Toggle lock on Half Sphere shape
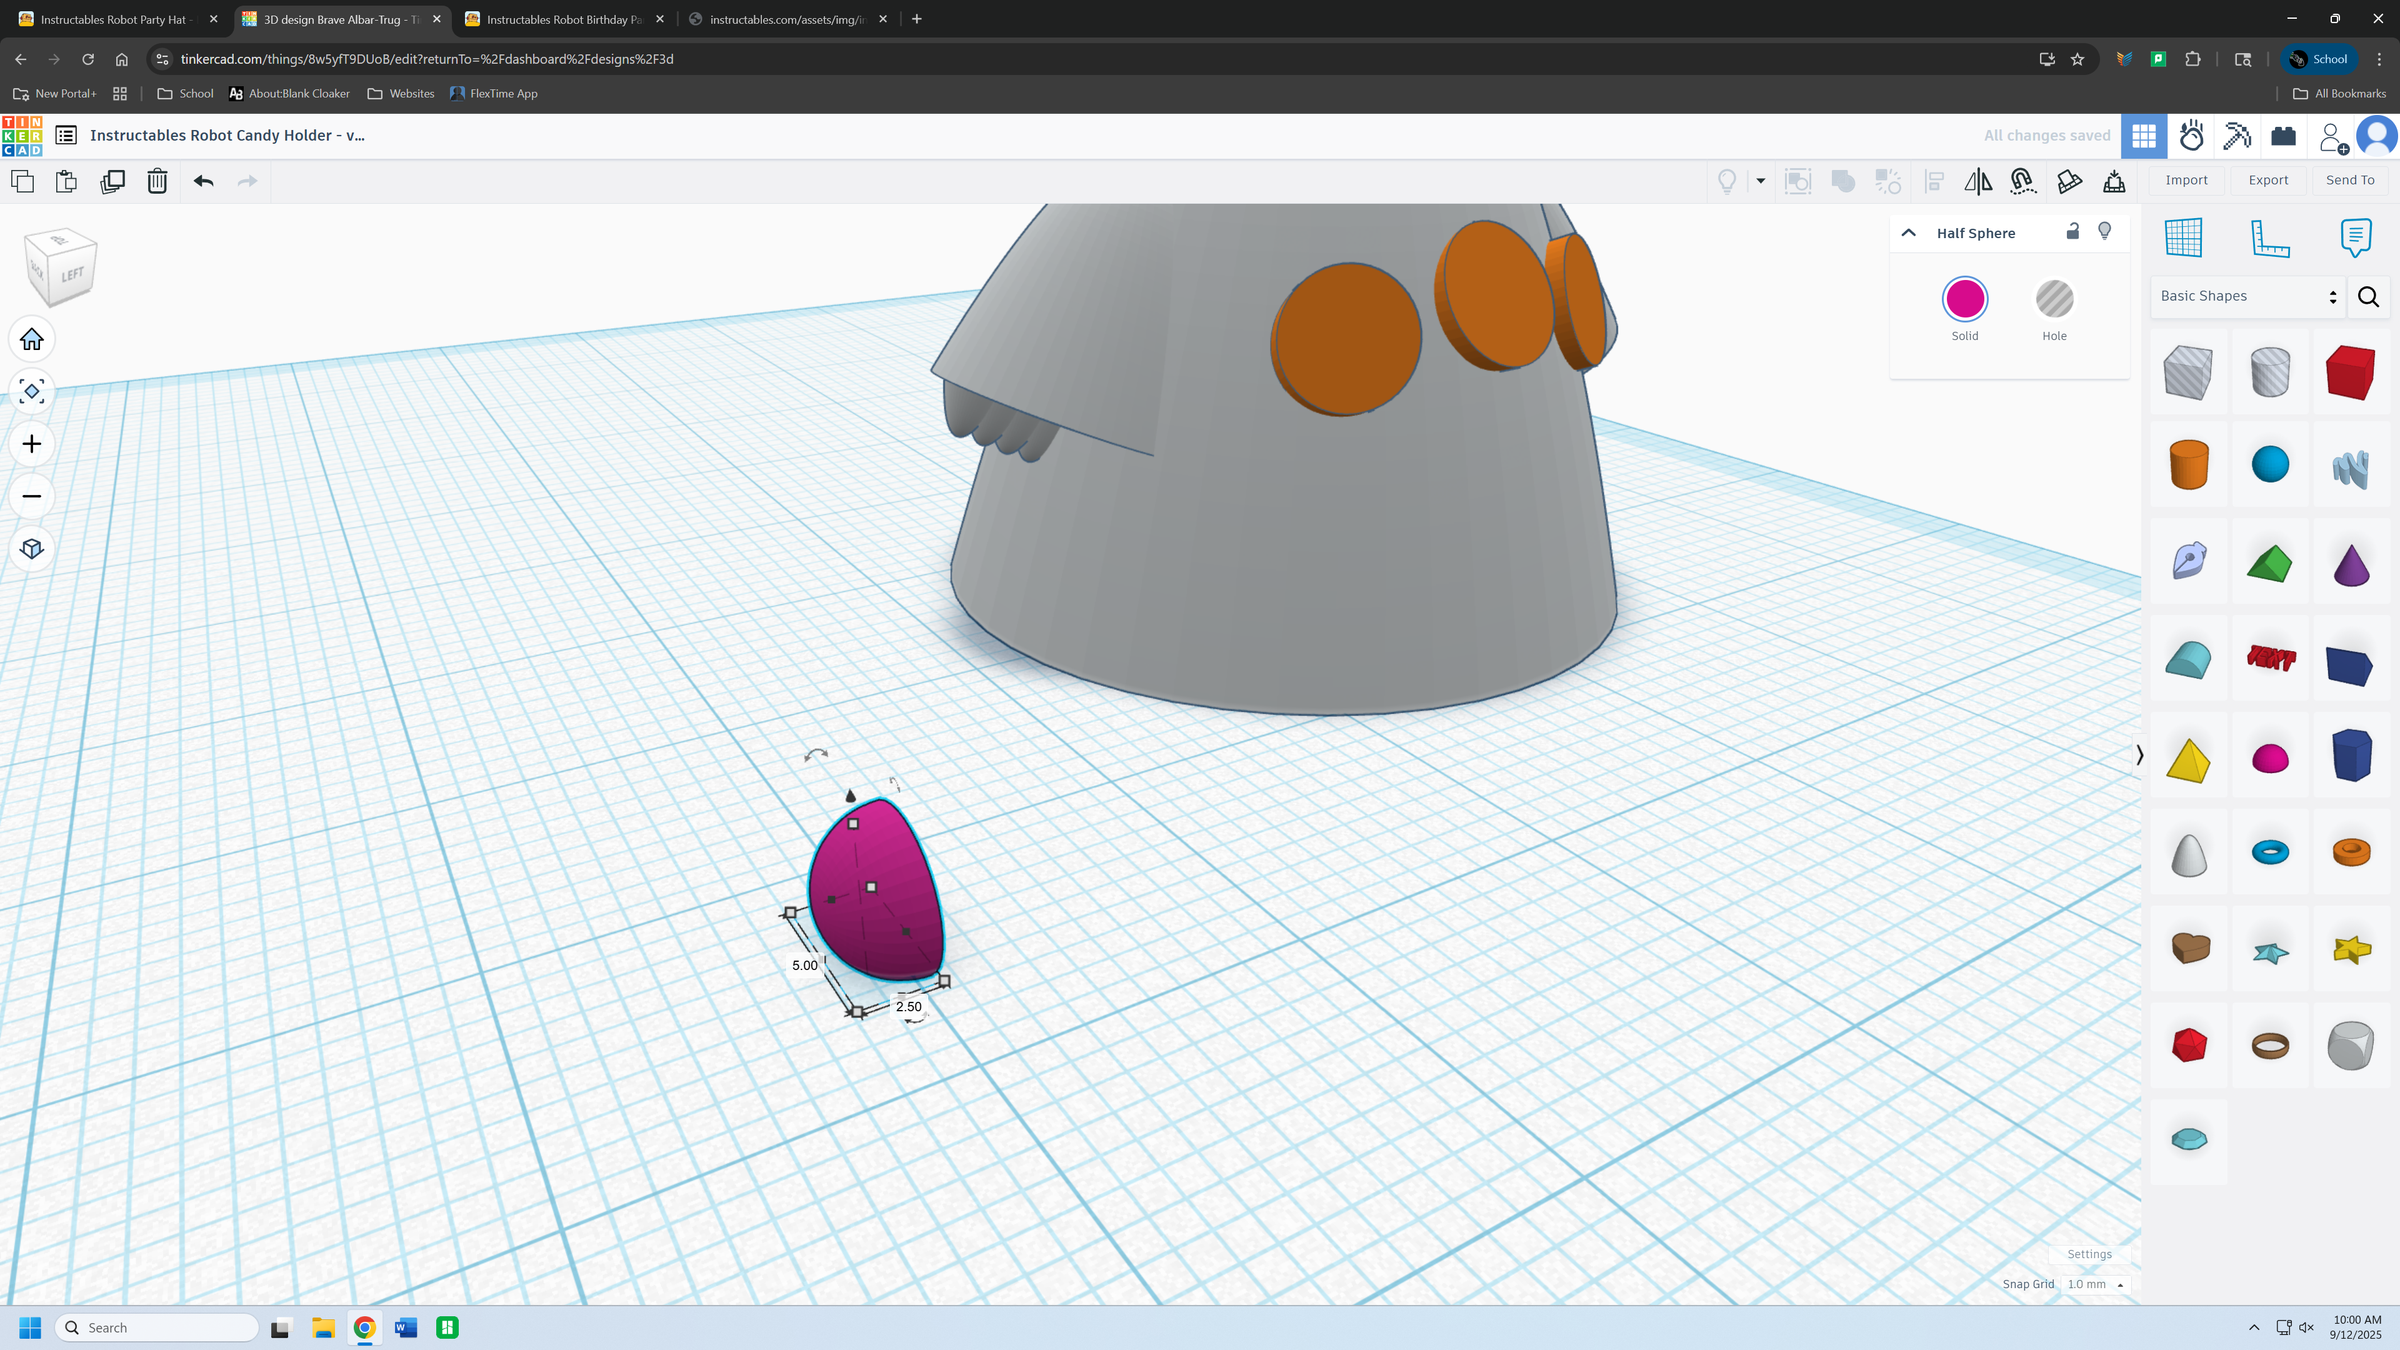This screenshot has width=2400, height=1350. coord(2073,231)
